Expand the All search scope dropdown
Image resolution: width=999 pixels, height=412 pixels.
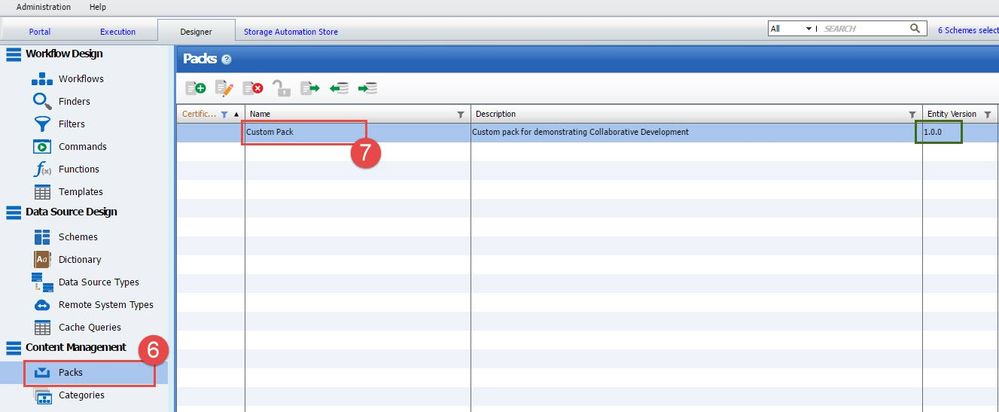pyautogui.click(x=809, y=29)
